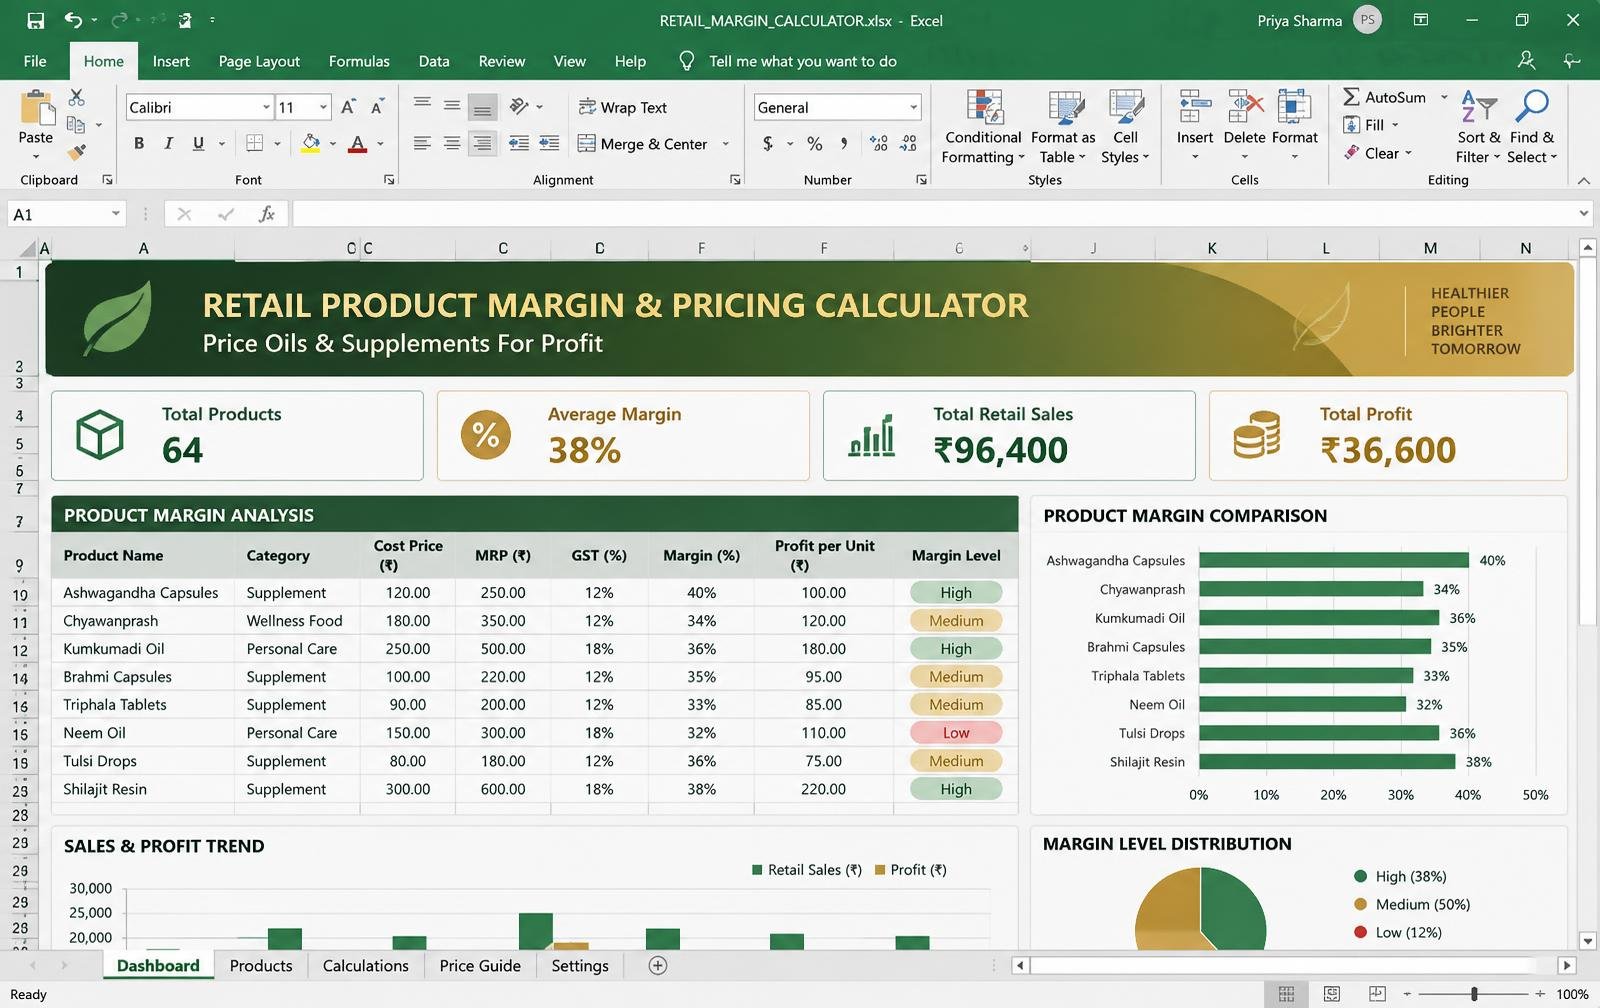The width and height of the screenshot is (1600, 1008).
Task: Click the Insert function fx icon
Action: (267, 214)
